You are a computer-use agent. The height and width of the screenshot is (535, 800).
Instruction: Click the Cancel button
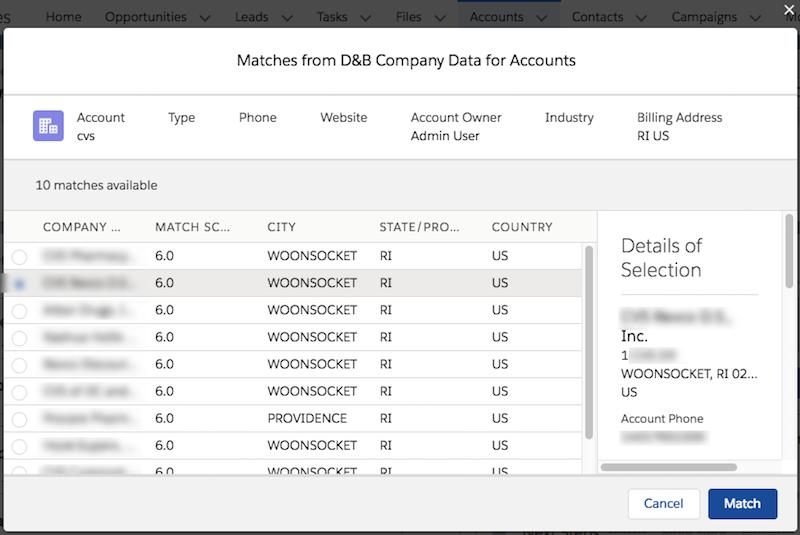click(x=663, y=504)
